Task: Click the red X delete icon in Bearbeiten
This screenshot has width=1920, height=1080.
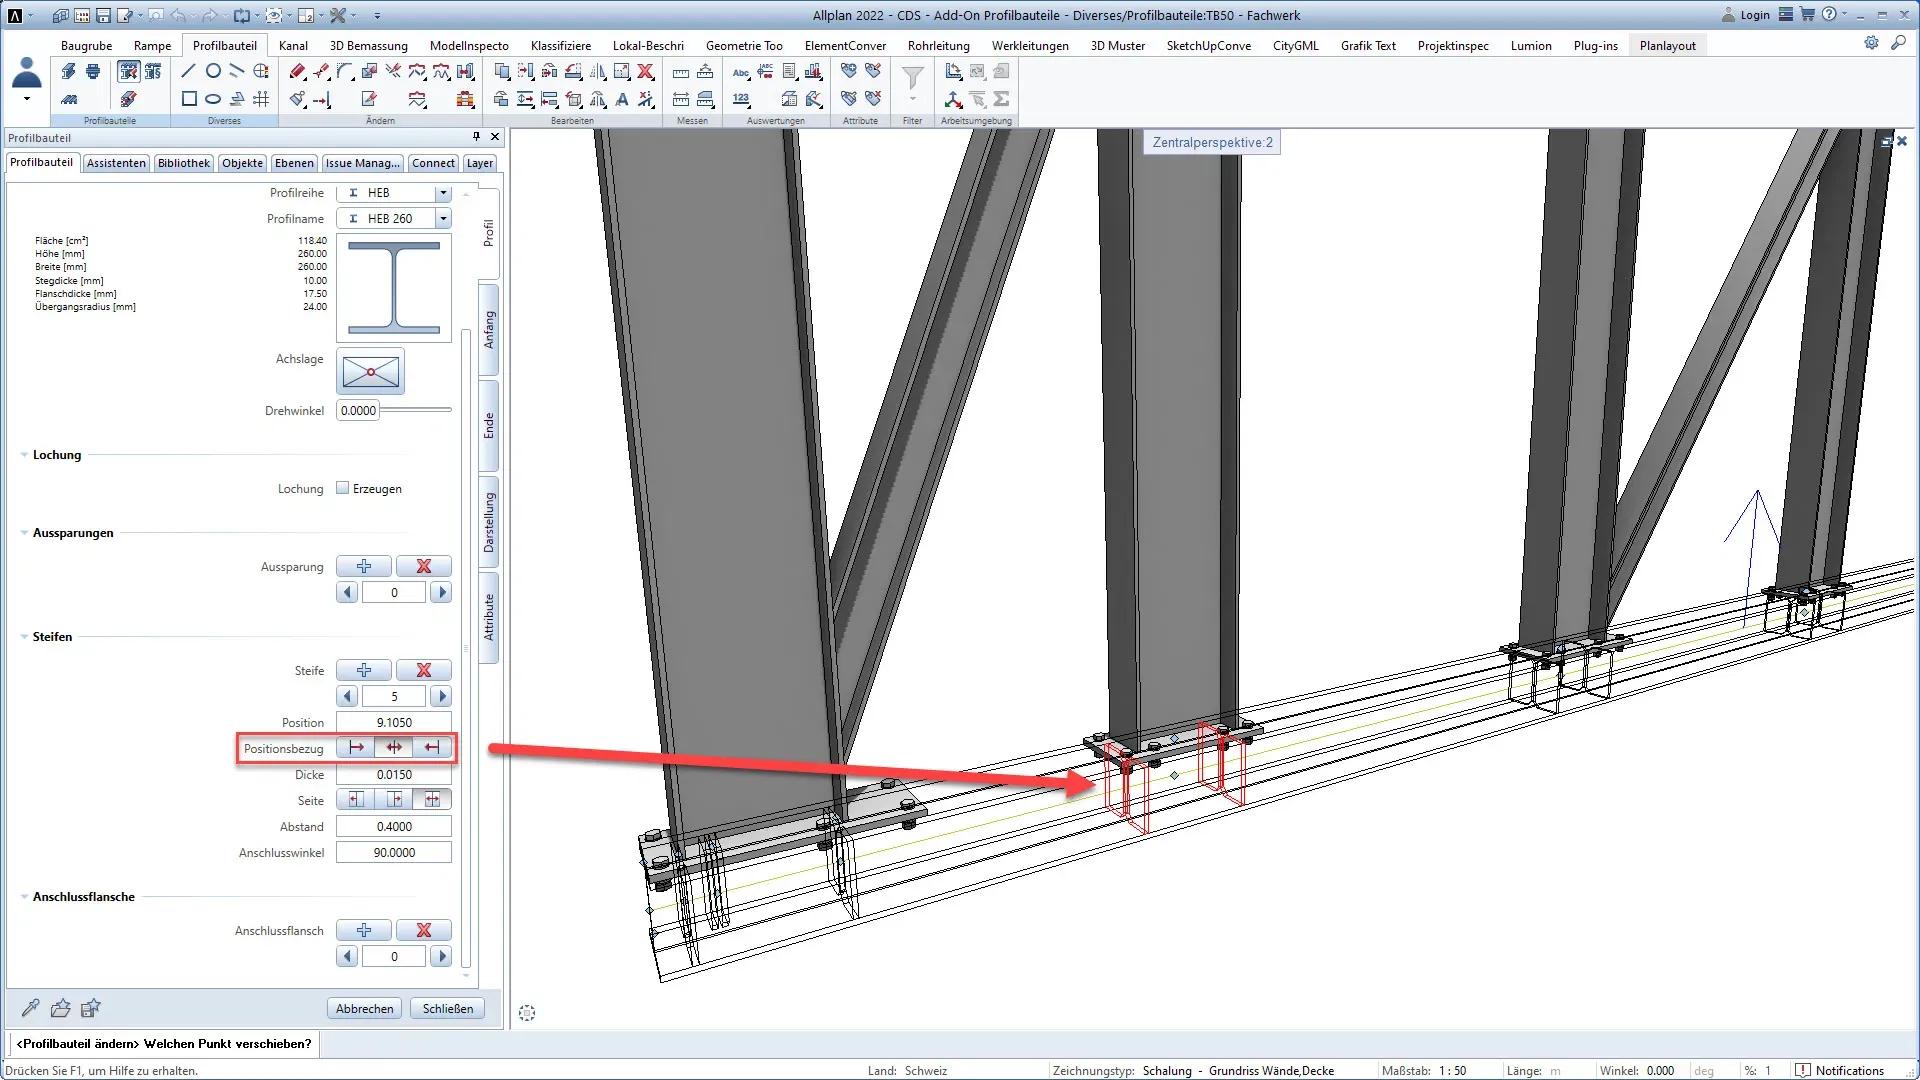Action: pos(646,71)
